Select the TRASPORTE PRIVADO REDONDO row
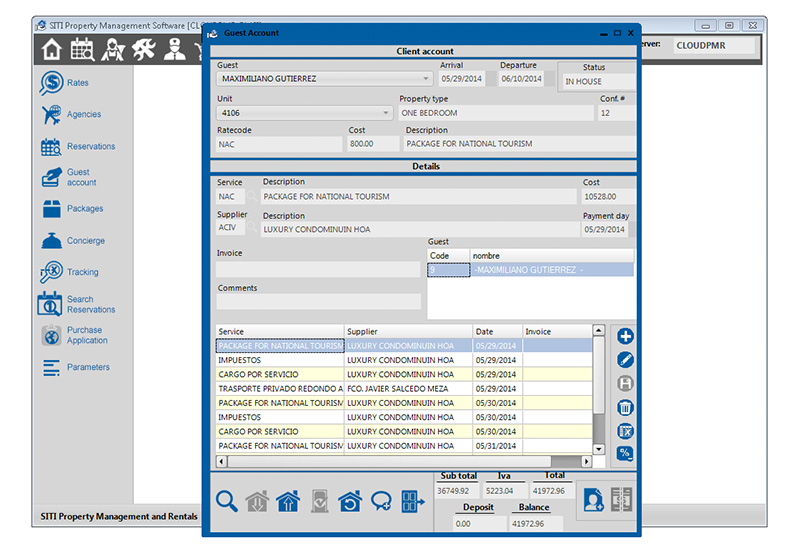The height and width of the screenshot is (551, 800). point(280,389)
